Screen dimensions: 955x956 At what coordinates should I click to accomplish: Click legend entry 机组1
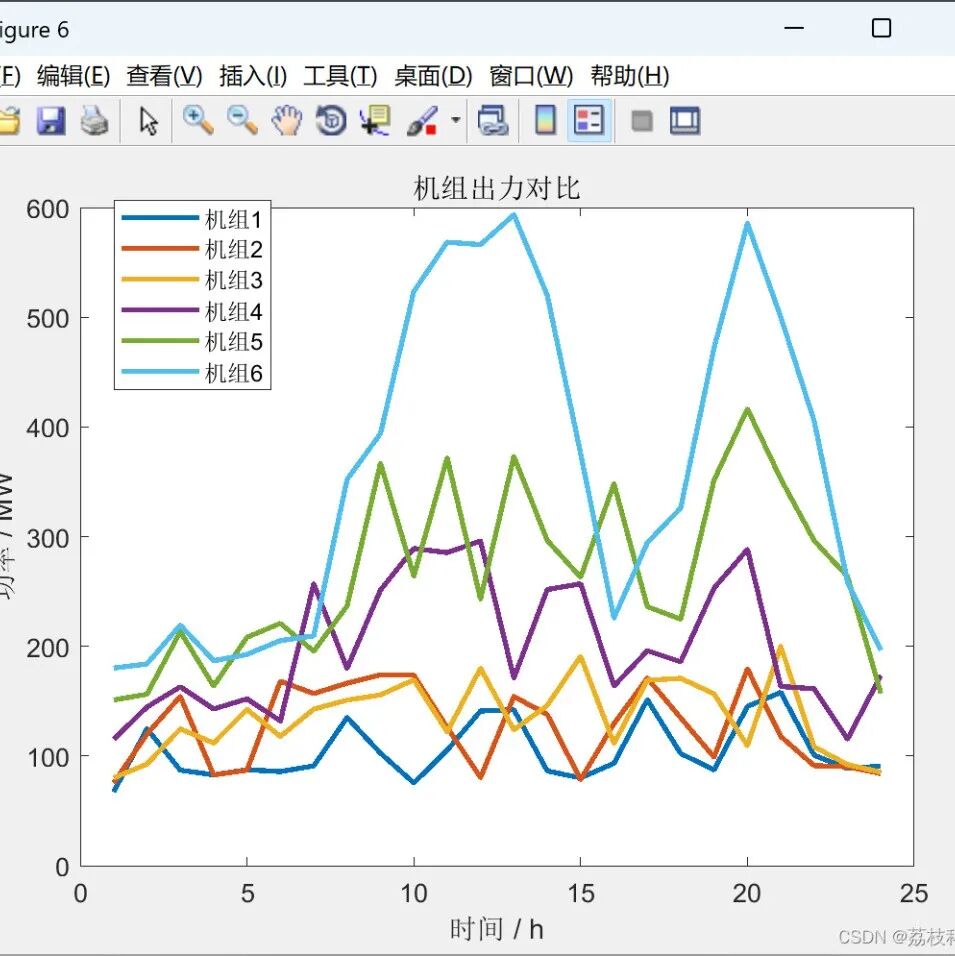pos(234,219)
